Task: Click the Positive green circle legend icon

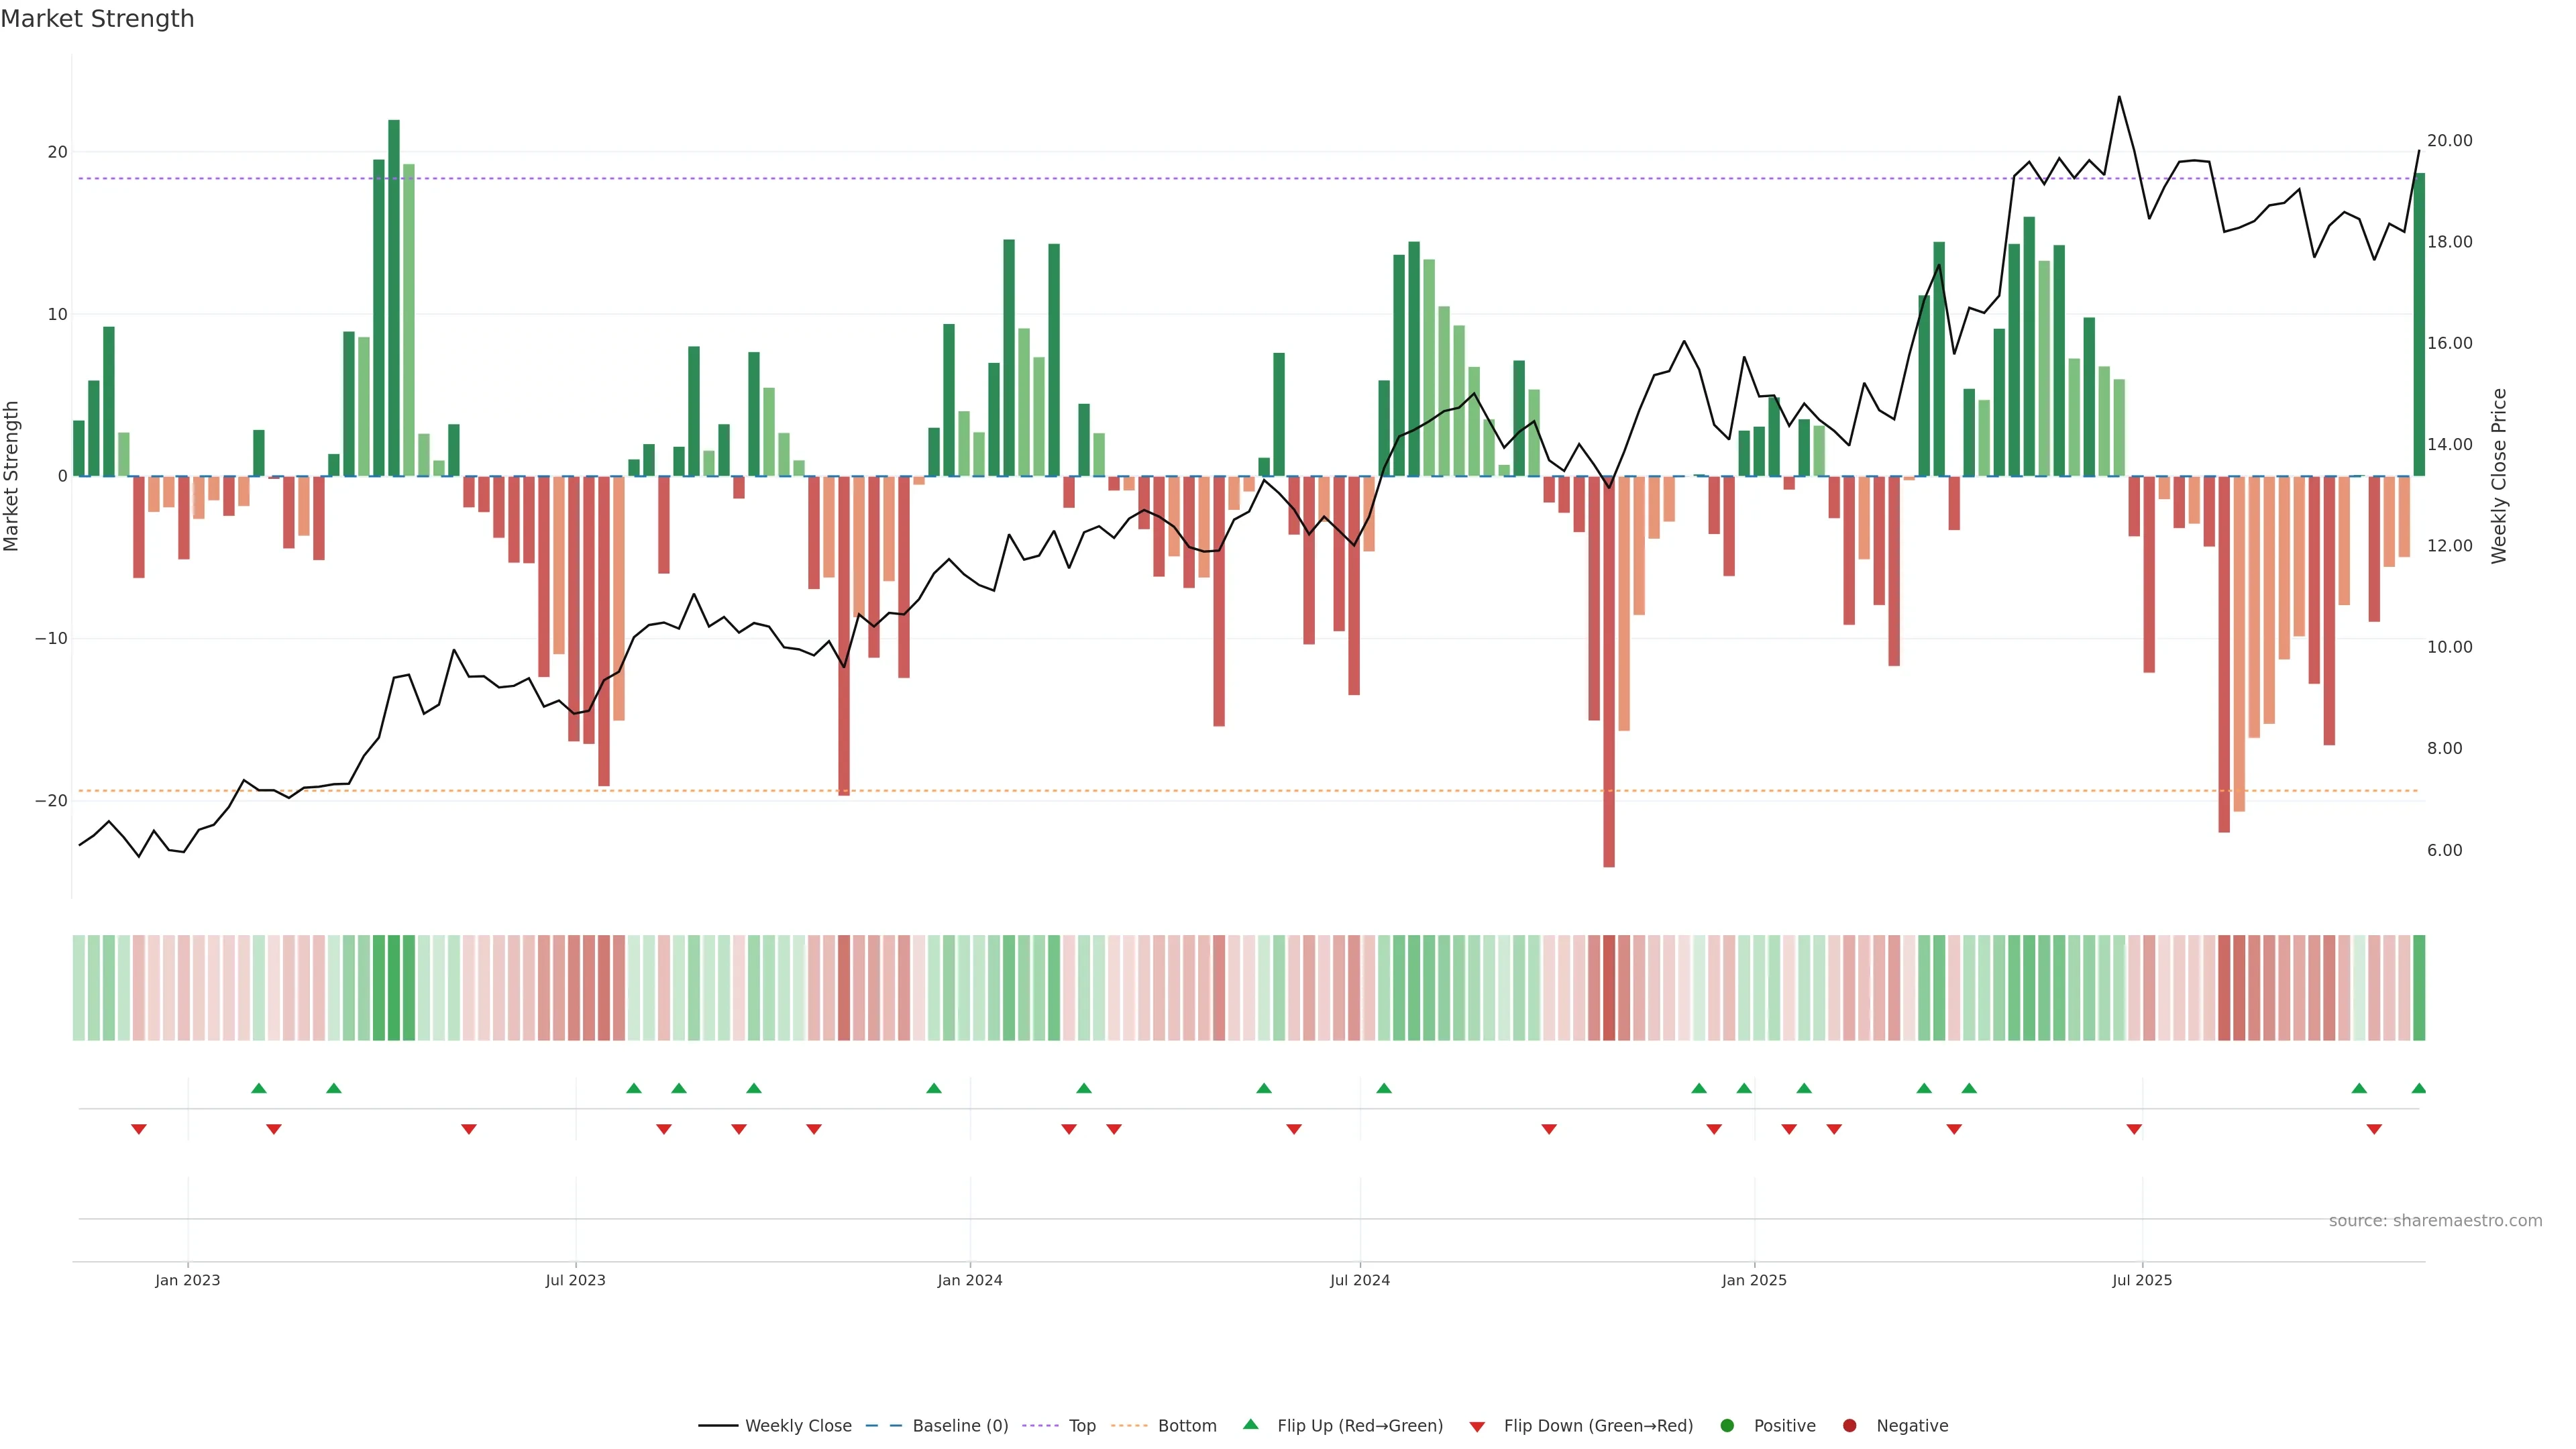Action: point(1727,1426)
